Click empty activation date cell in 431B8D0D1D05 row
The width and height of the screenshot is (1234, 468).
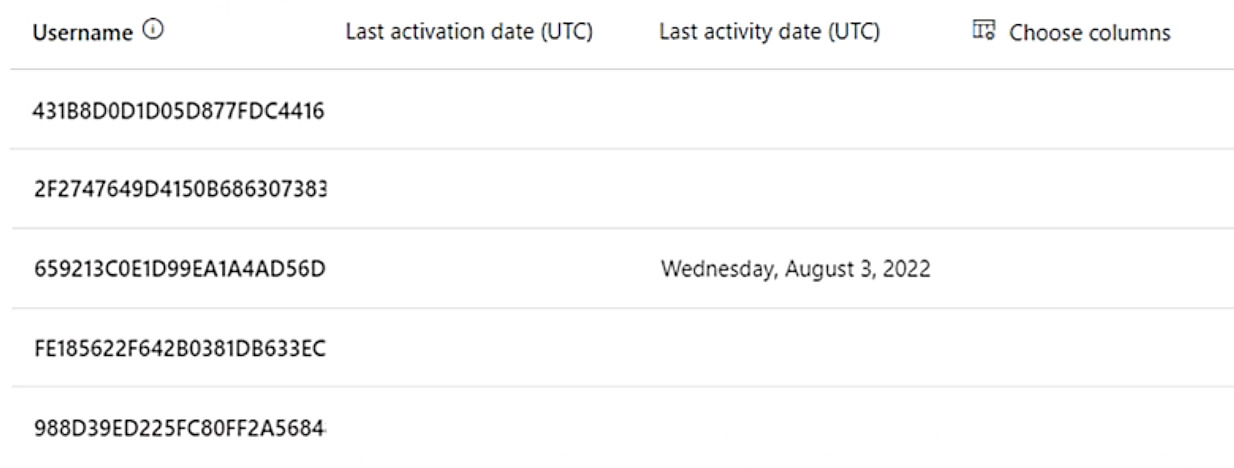pos(469,108)
